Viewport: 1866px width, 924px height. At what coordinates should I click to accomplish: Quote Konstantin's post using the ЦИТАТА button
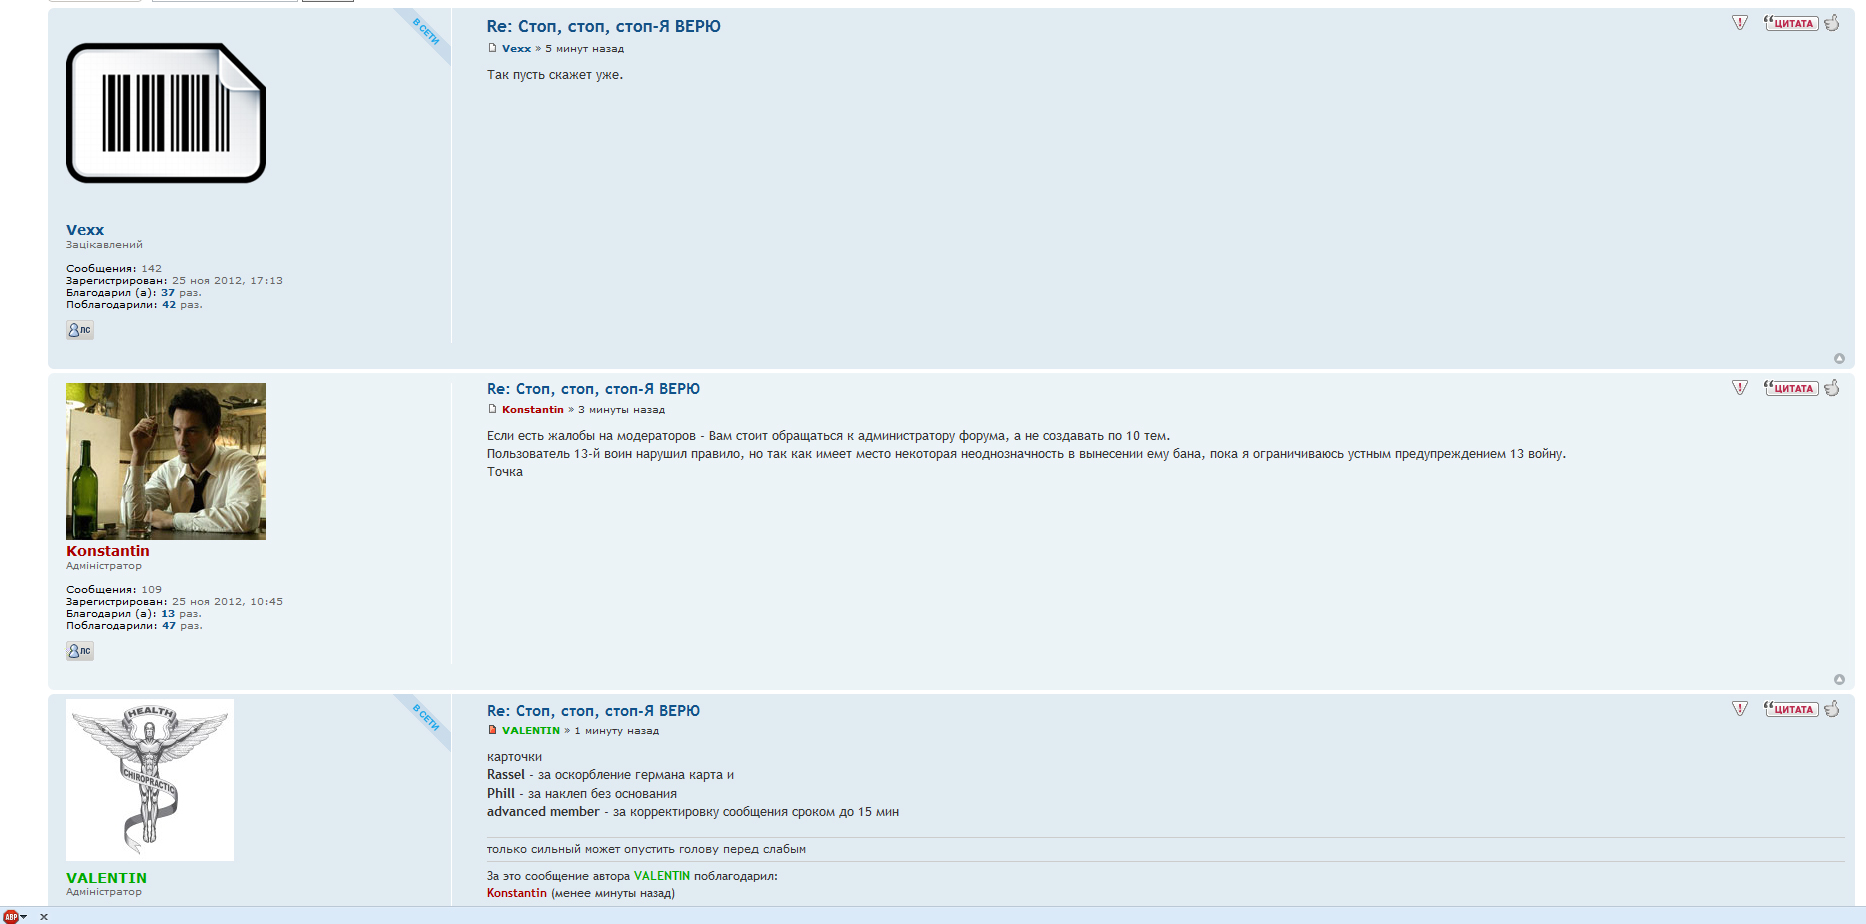[x=1791, y=388]
